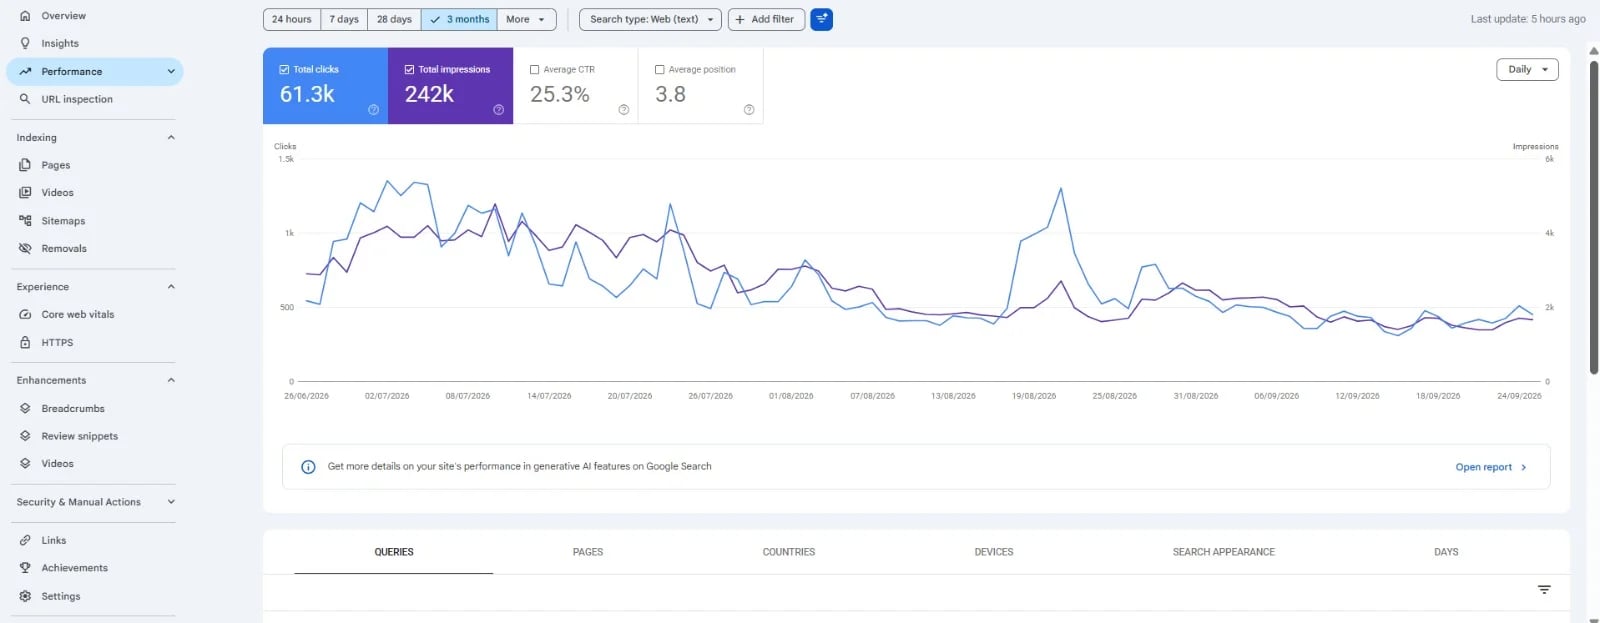Click the Videos icon under Enhancements

point(25,463)
